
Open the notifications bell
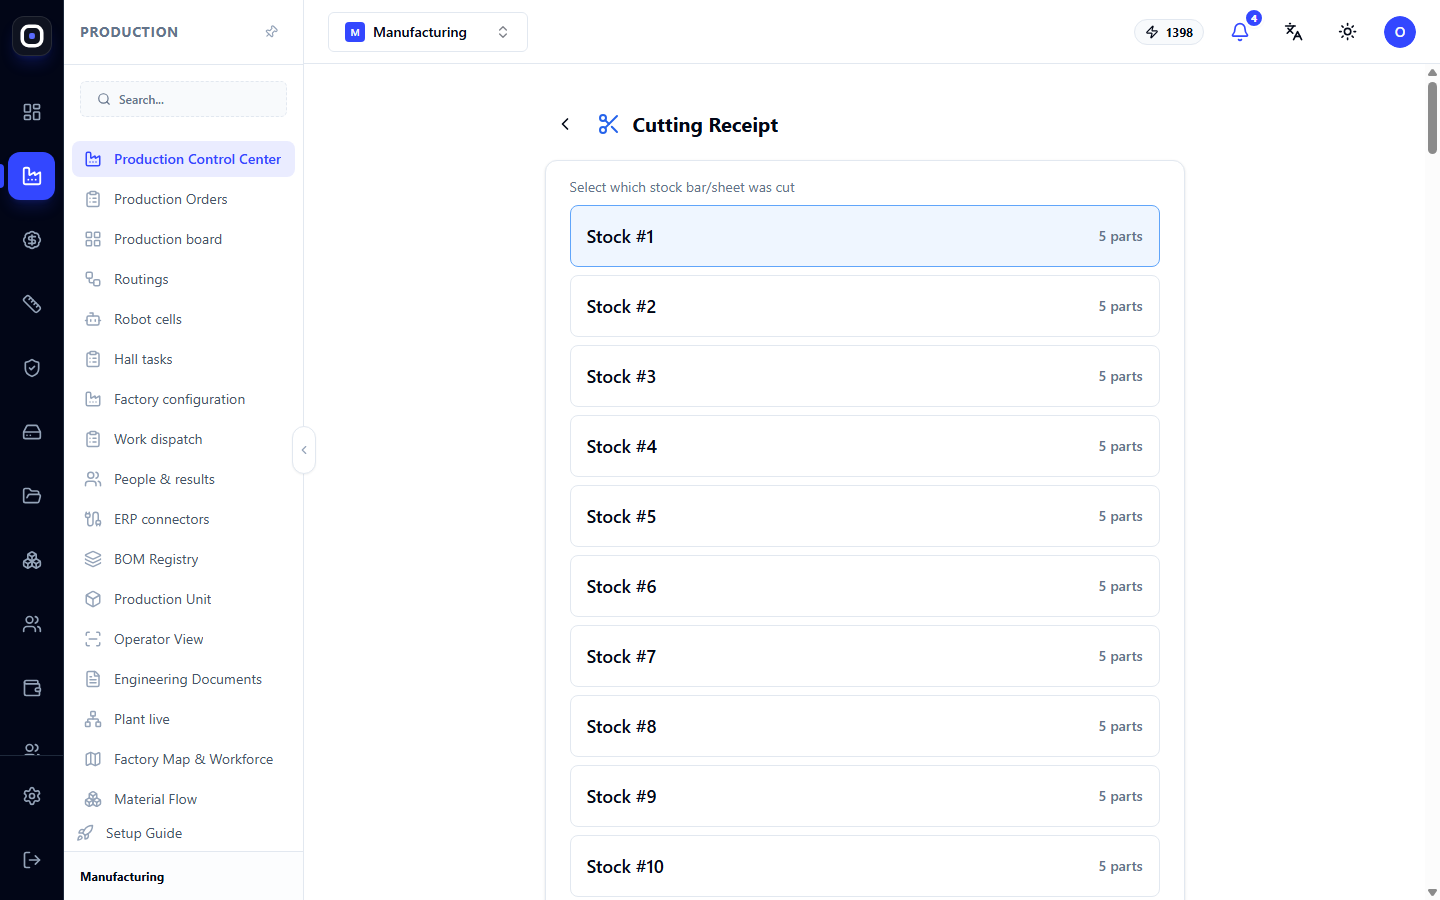point(1240,32)
